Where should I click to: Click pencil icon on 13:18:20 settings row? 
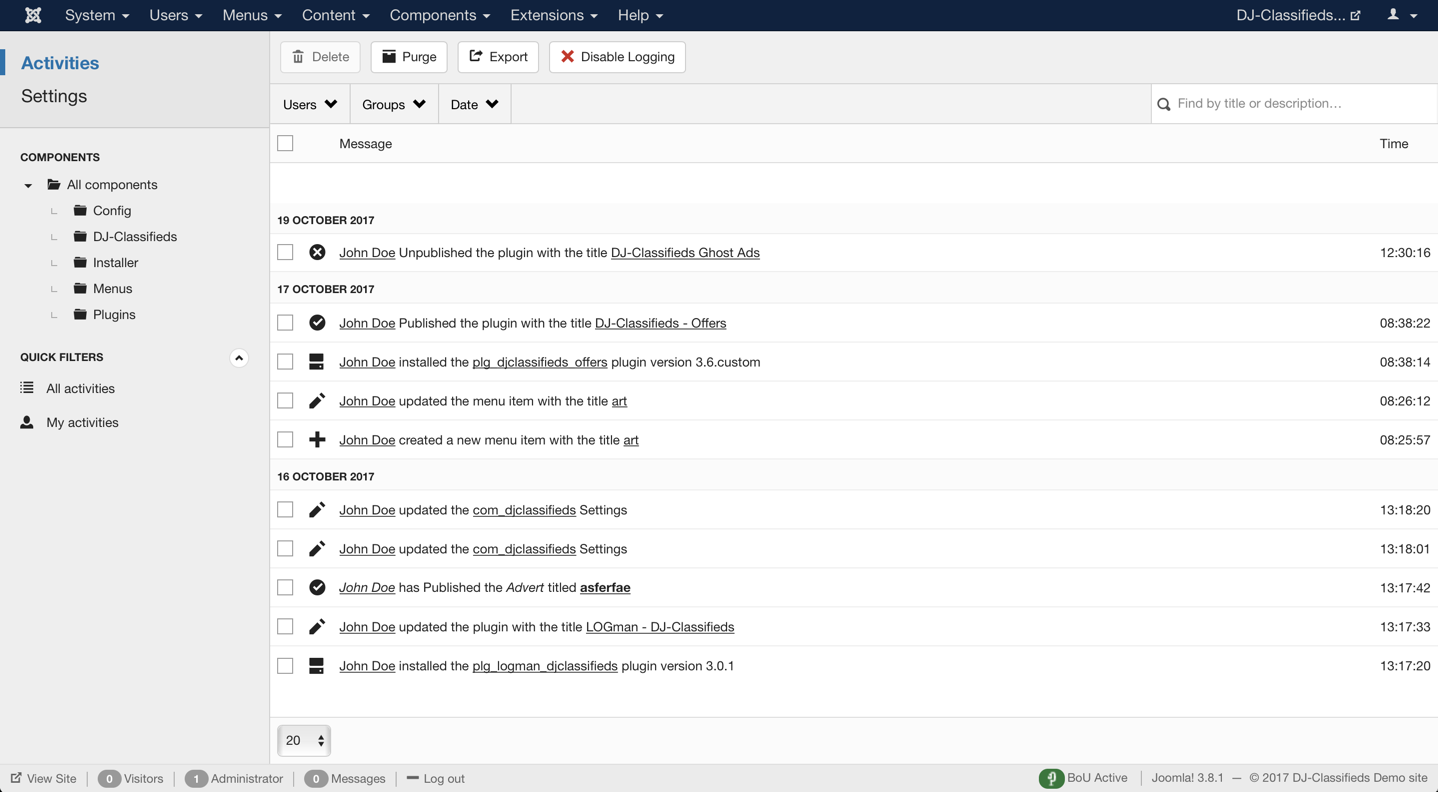pos(317,510)
